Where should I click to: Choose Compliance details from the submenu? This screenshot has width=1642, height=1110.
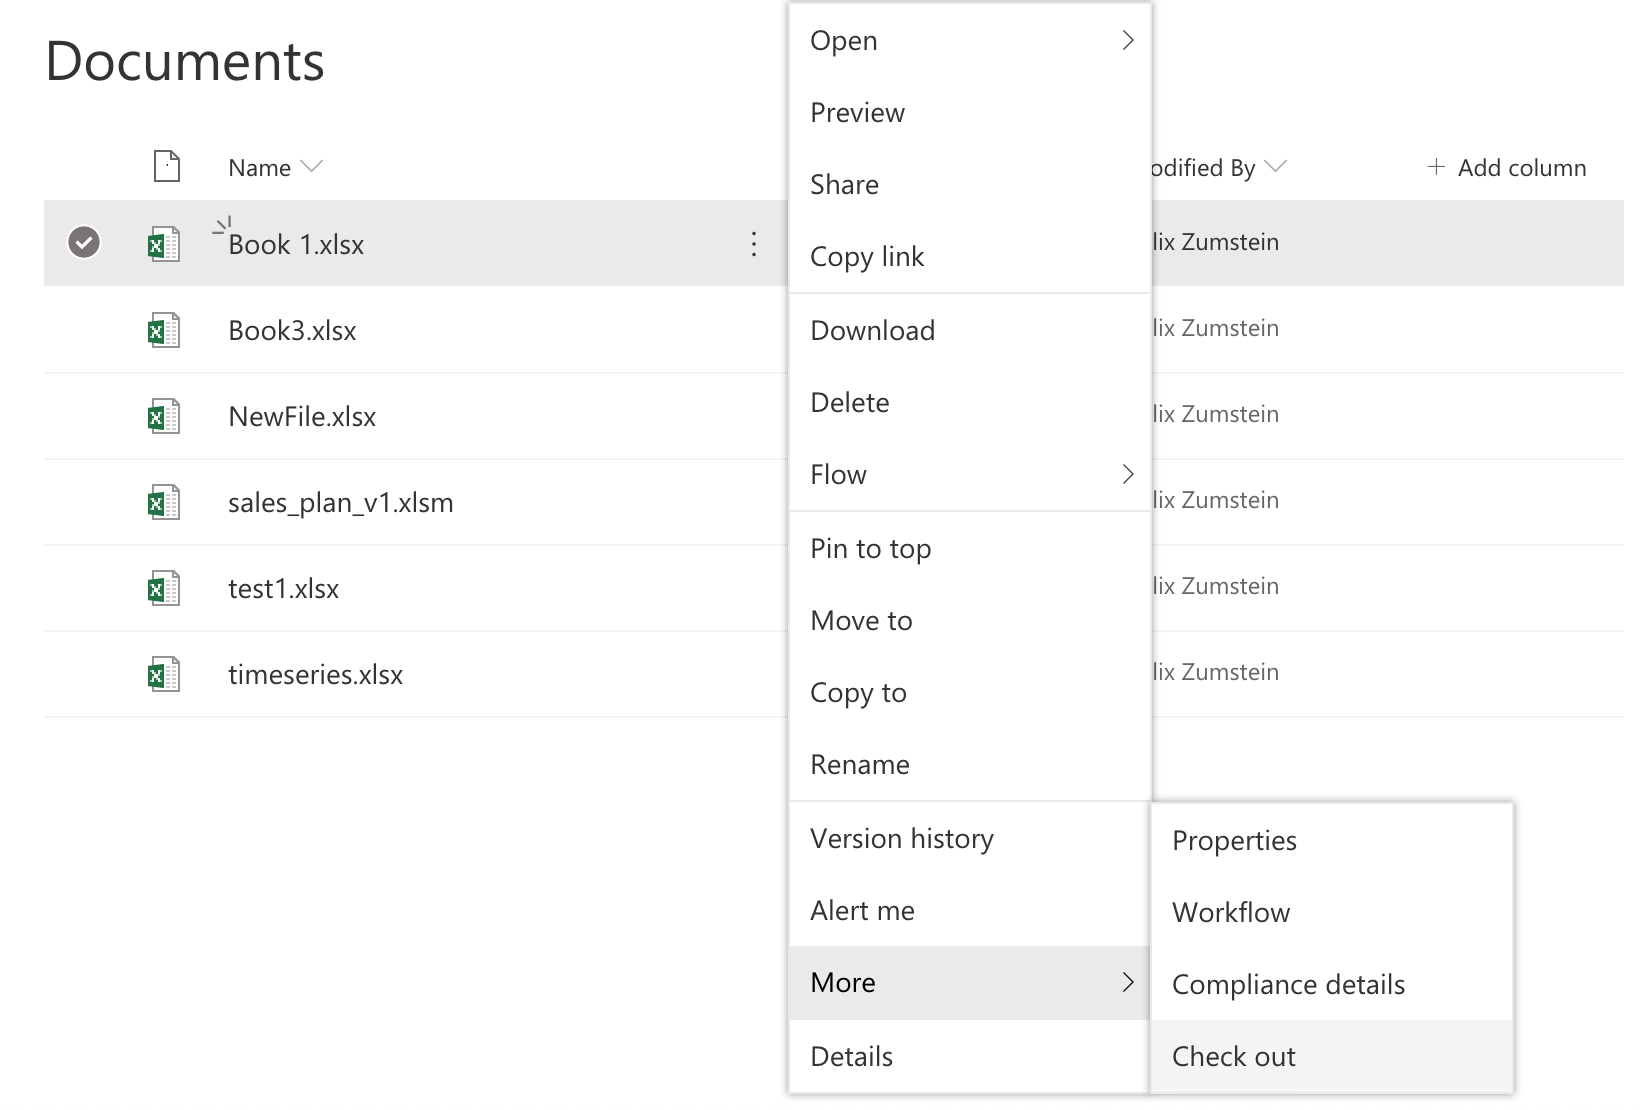point(1288,984)
